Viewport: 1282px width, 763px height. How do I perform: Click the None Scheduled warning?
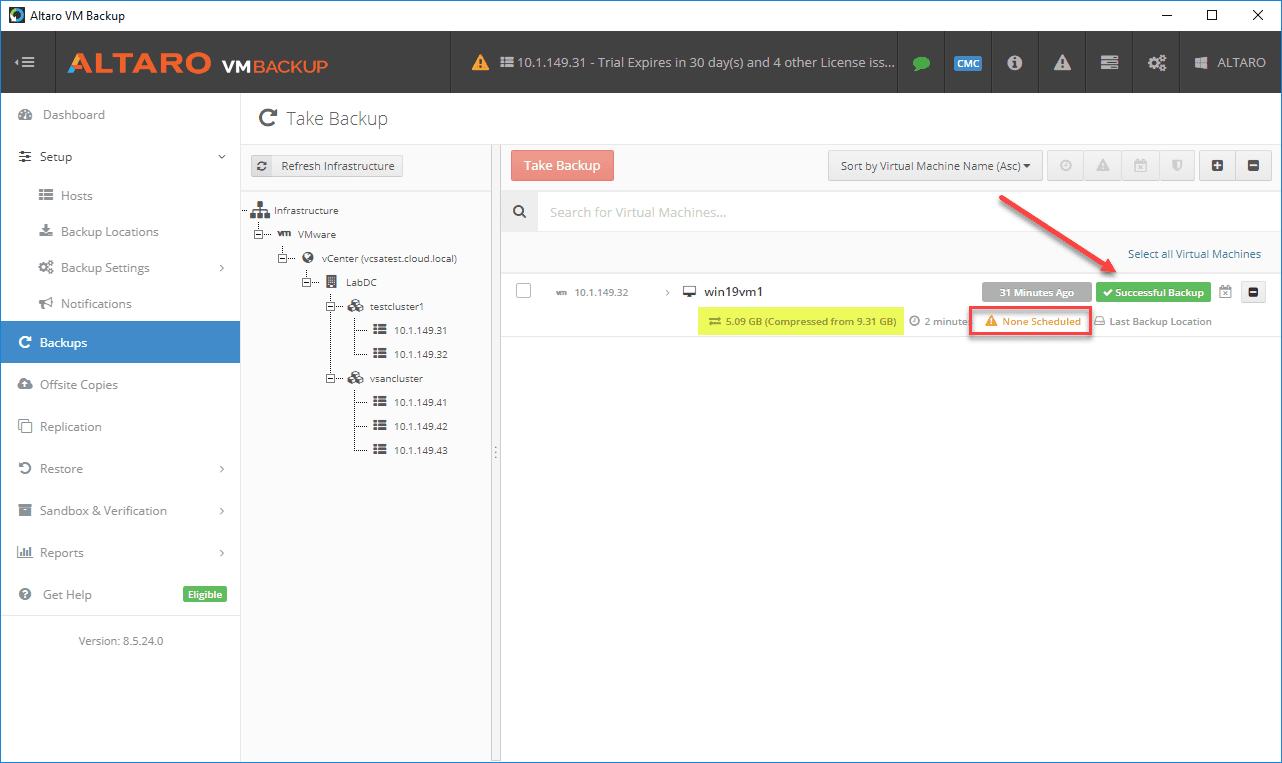(x=1030, y=321)
